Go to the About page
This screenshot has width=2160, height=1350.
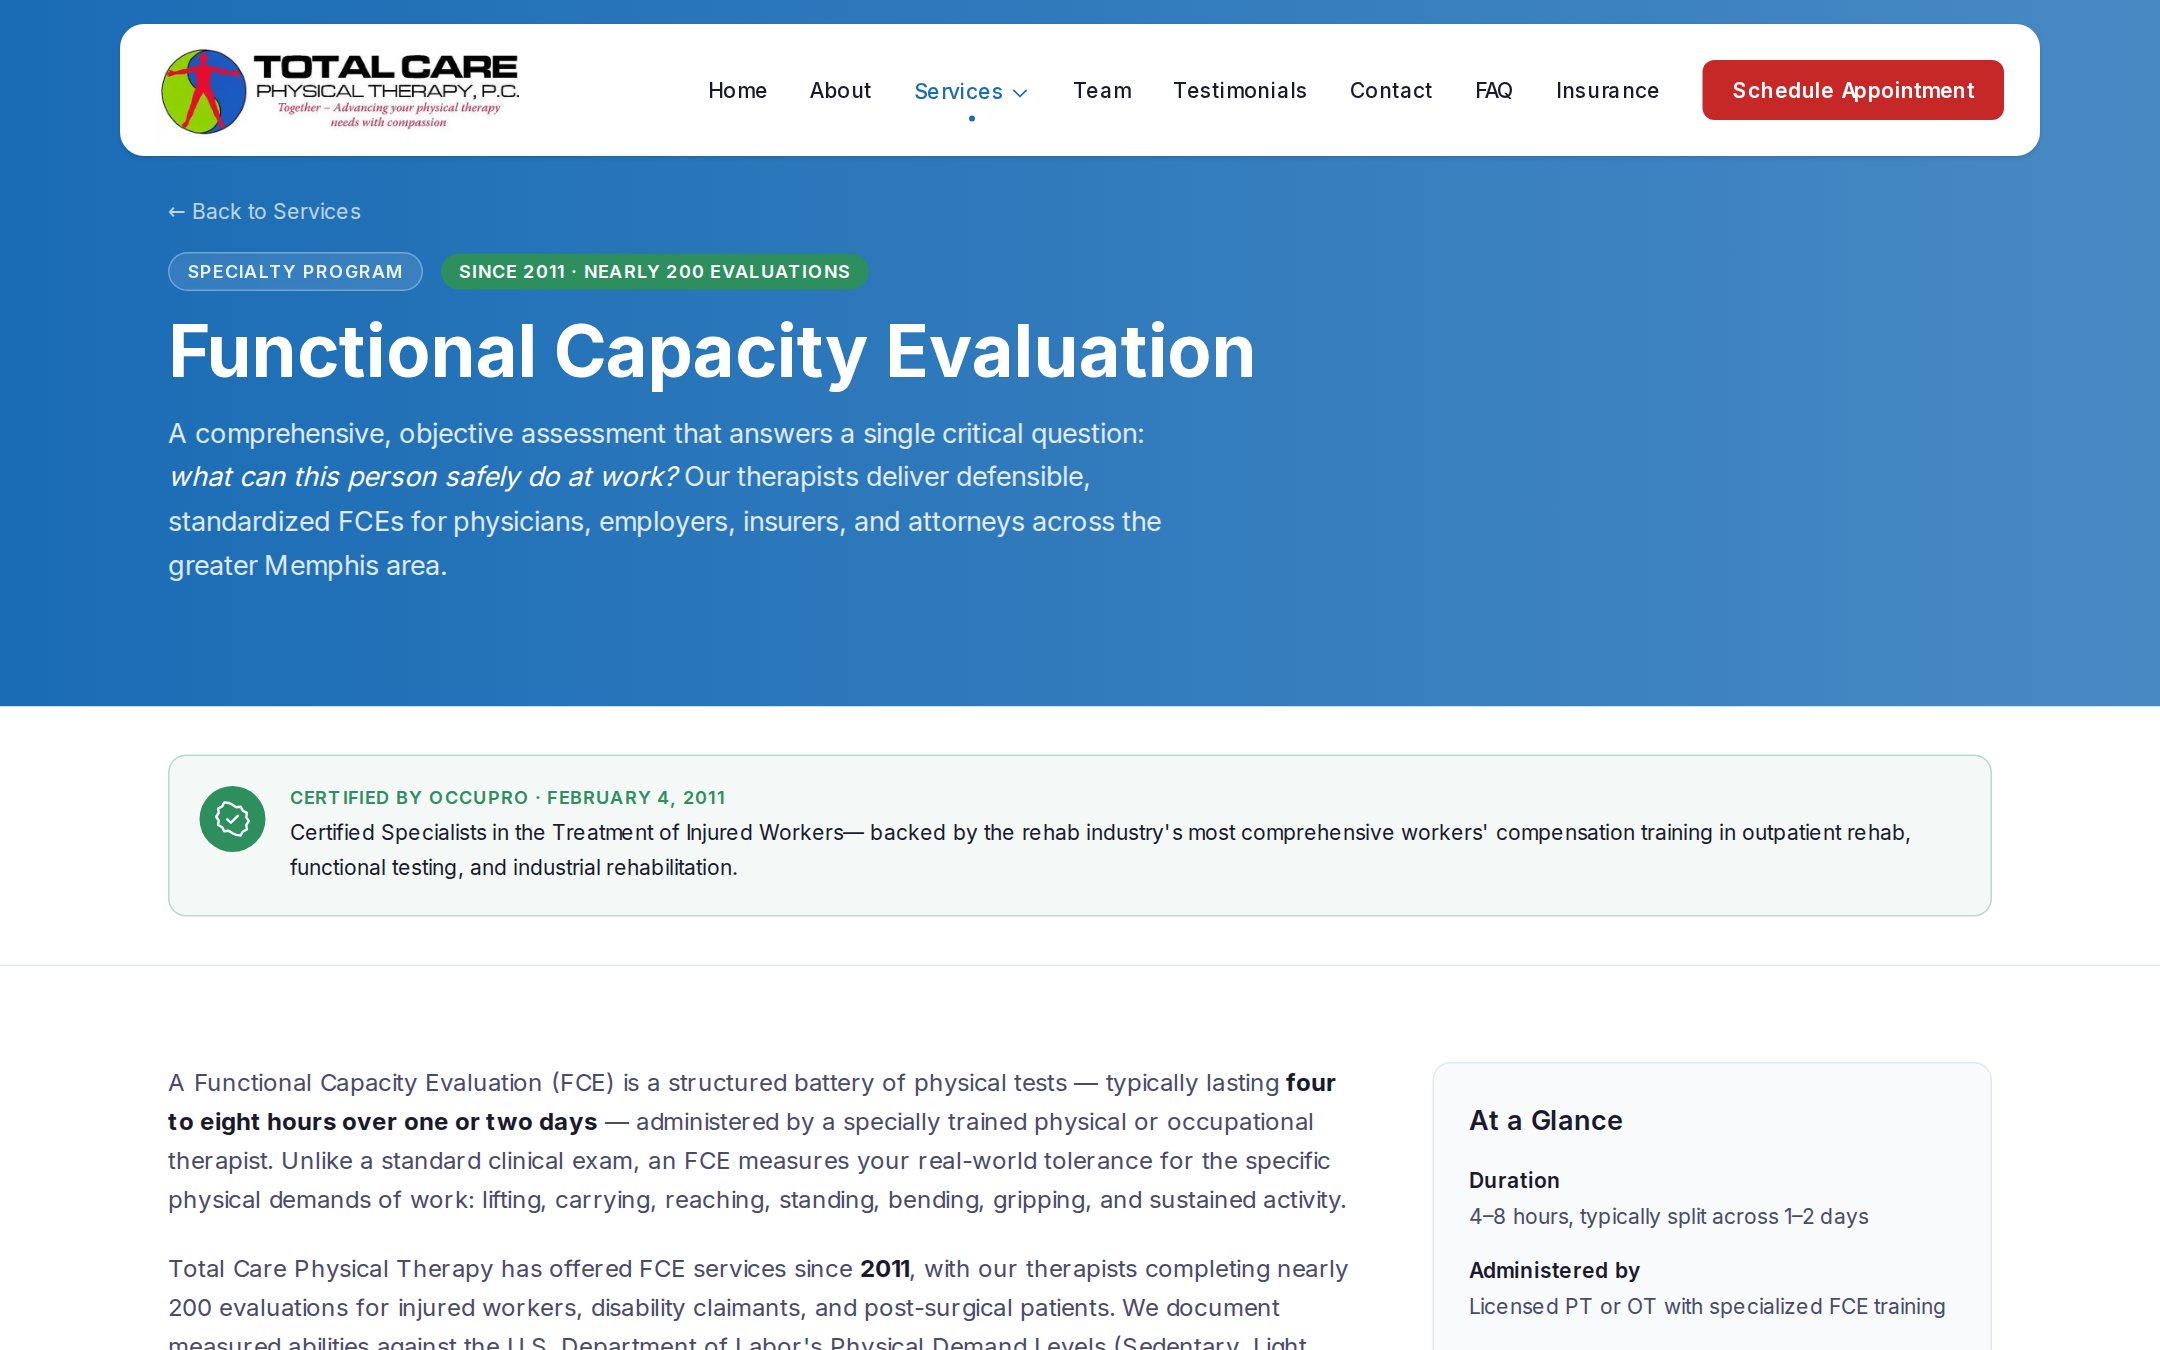[x=840, y=90]
